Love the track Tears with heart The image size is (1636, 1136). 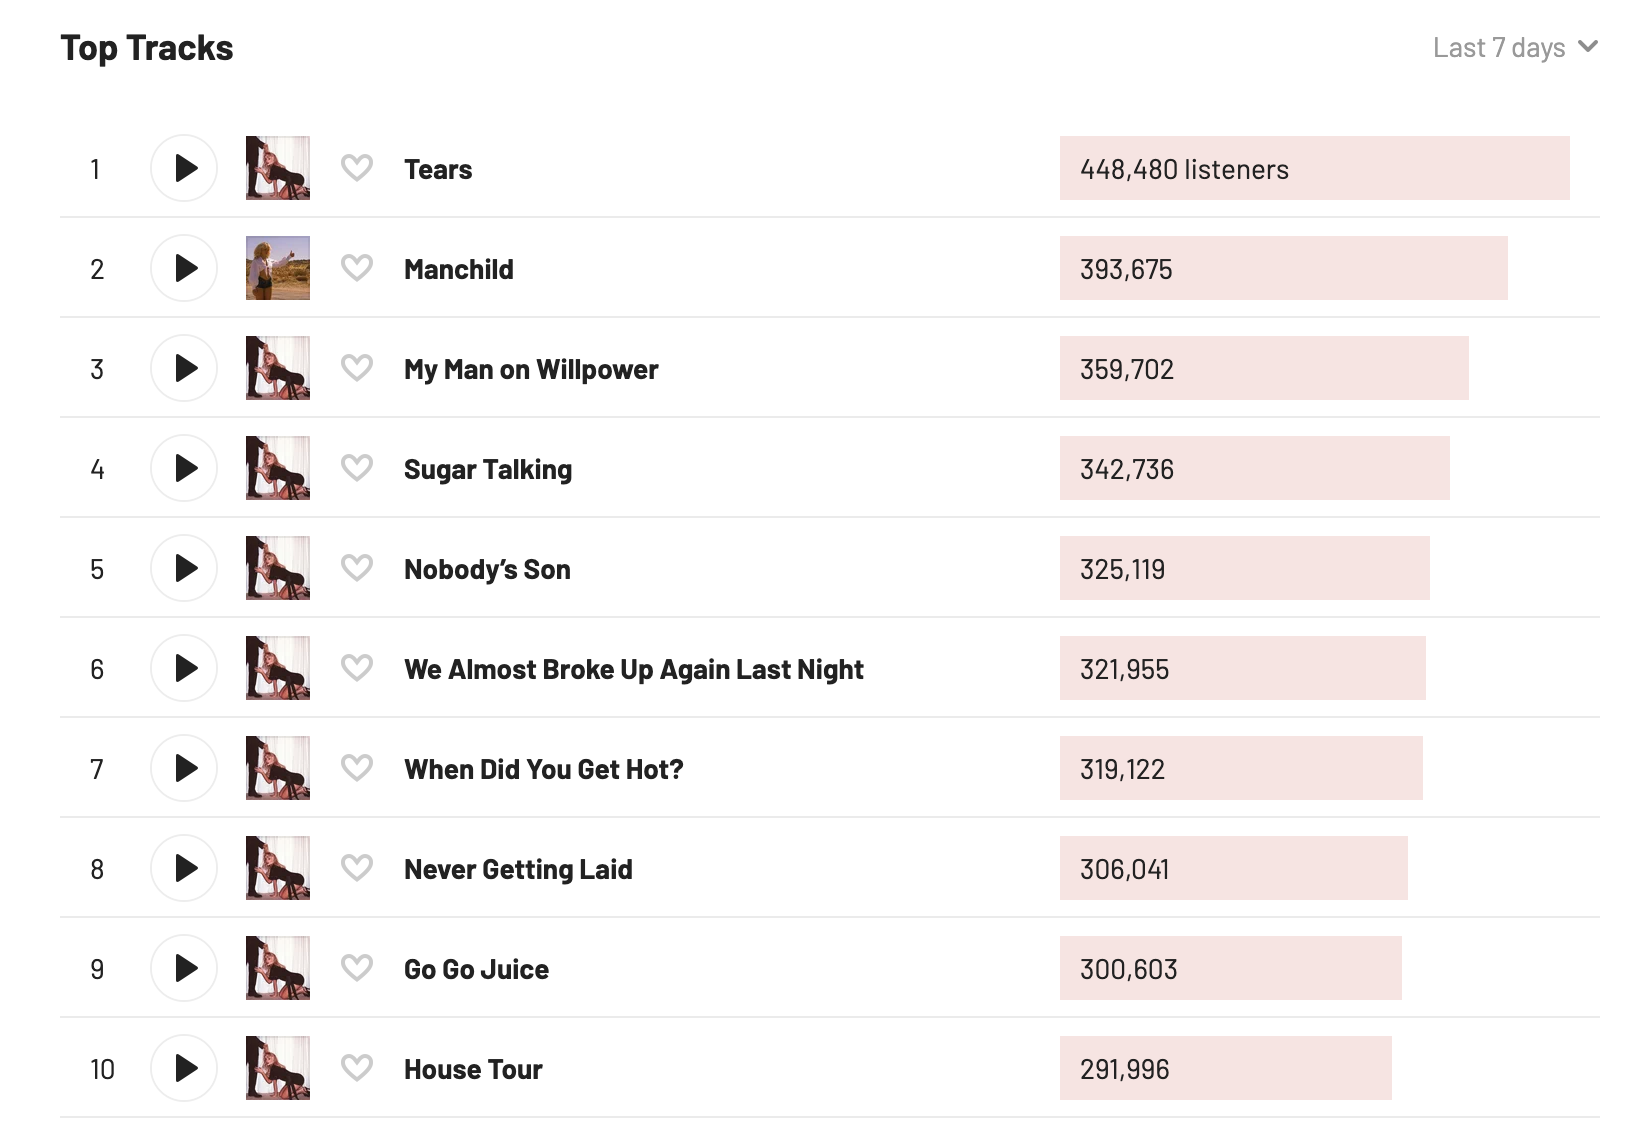tap(357, 168)
